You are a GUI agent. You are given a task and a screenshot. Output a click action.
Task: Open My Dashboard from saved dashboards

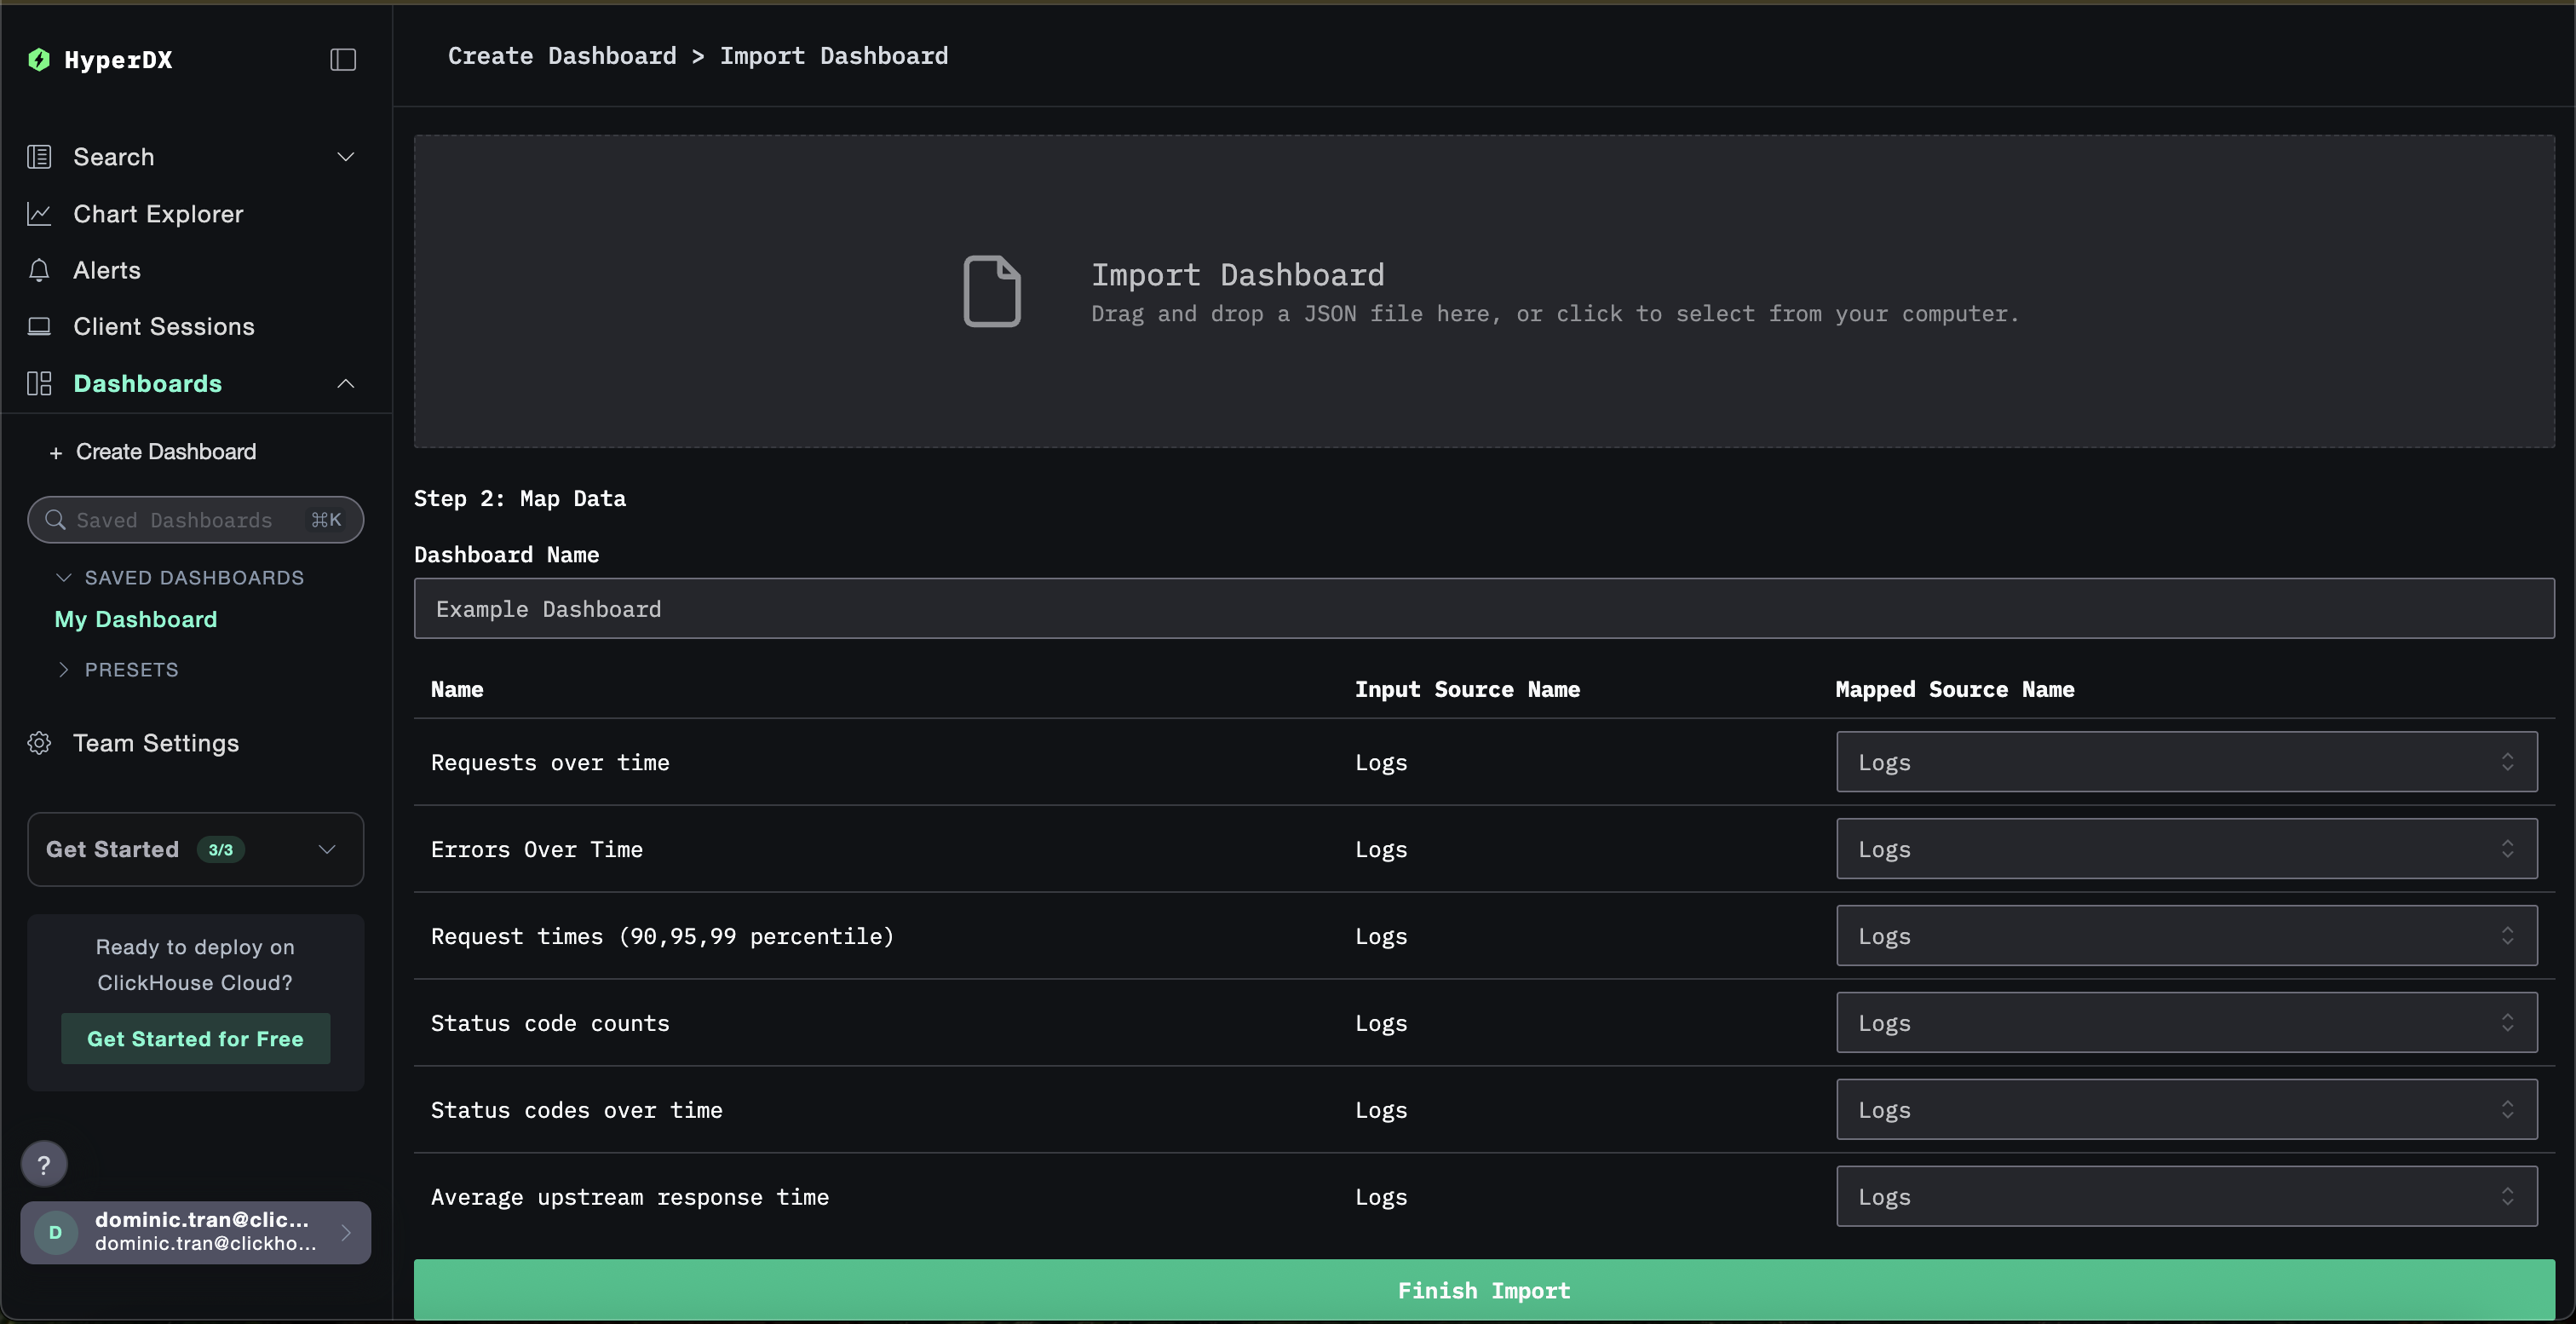(x=136, y=619)
